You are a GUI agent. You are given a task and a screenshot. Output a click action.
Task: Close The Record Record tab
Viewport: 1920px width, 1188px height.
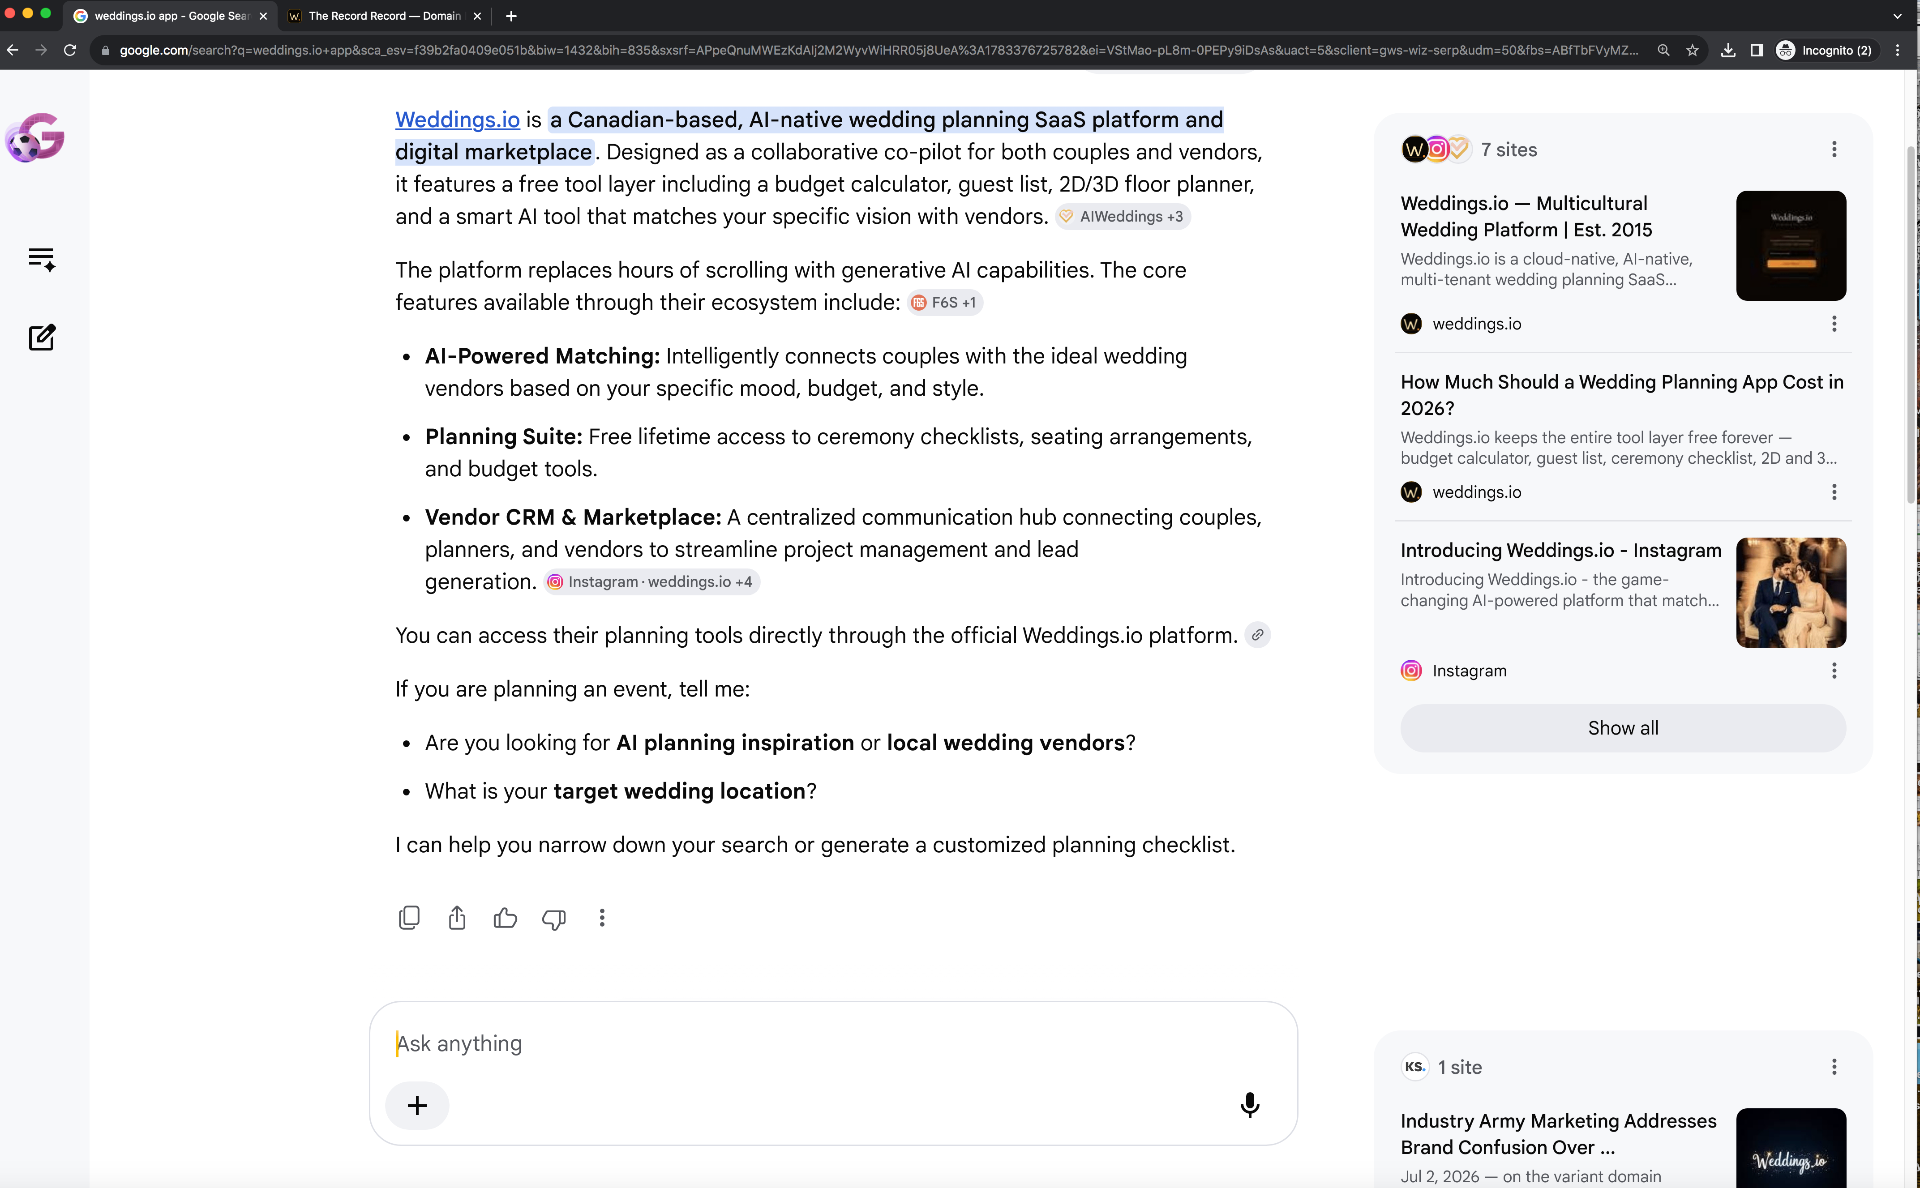[477, 16]
